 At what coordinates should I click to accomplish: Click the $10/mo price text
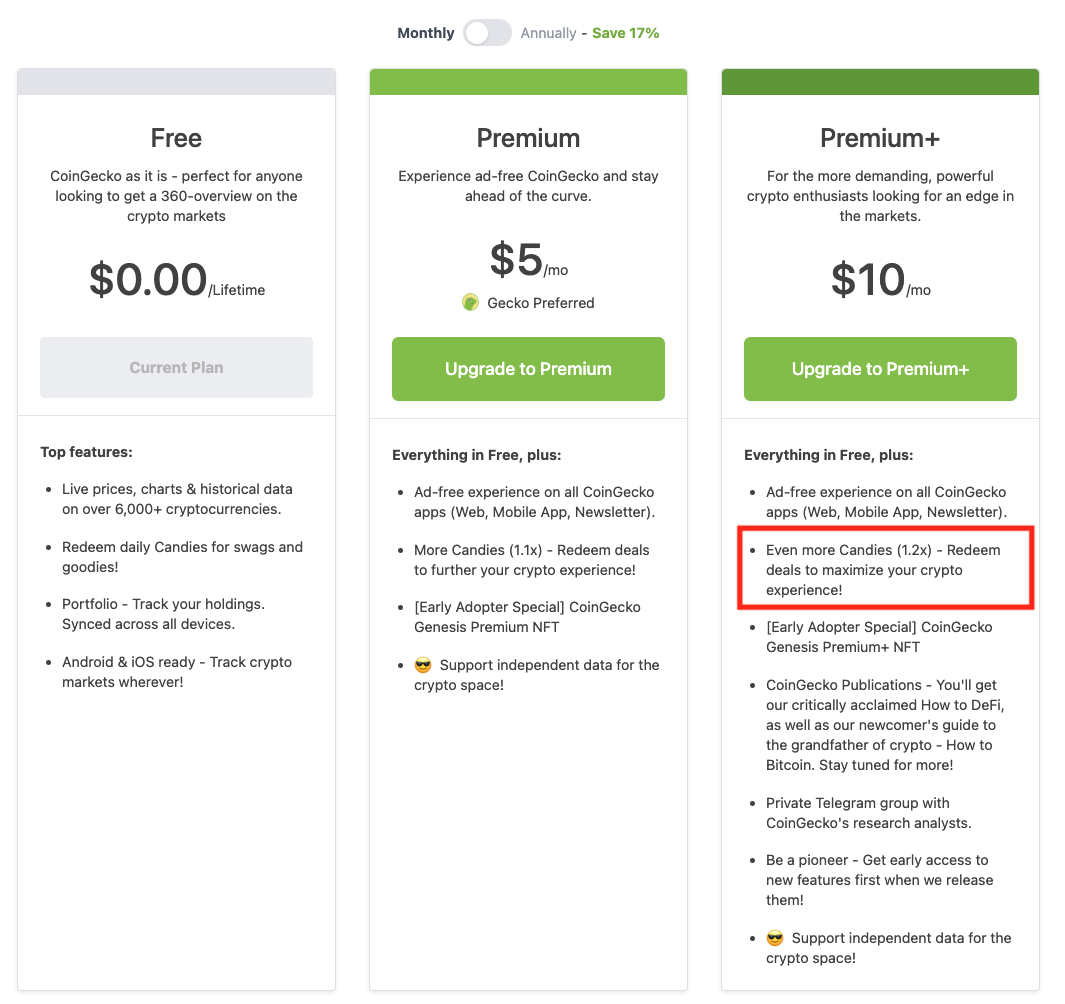coord(879,280)
